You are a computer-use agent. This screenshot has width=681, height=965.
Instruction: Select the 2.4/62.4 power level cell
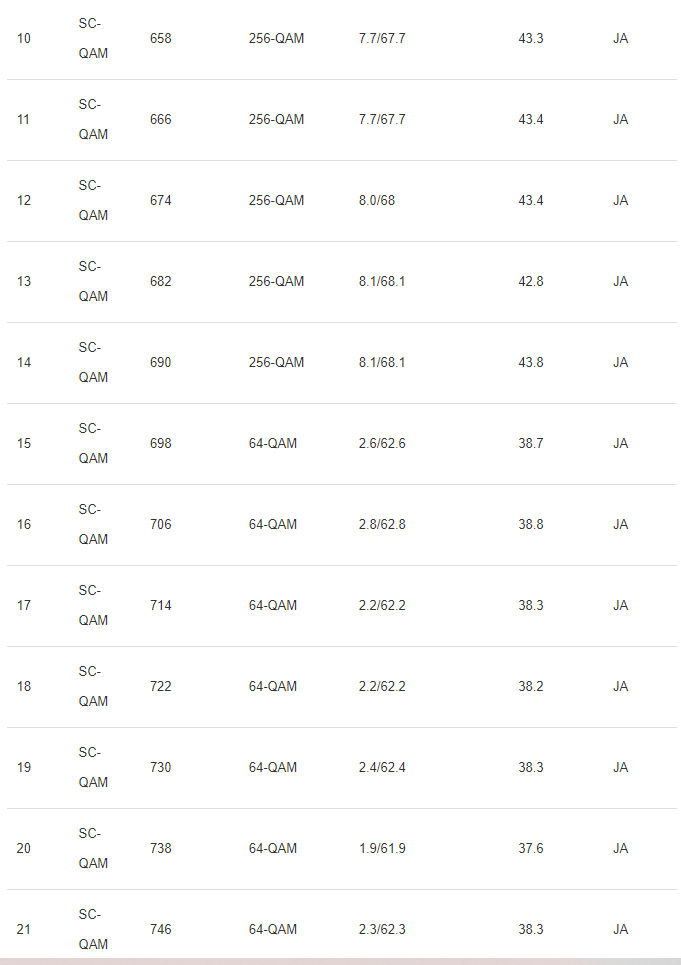click(x=382, y=768)
